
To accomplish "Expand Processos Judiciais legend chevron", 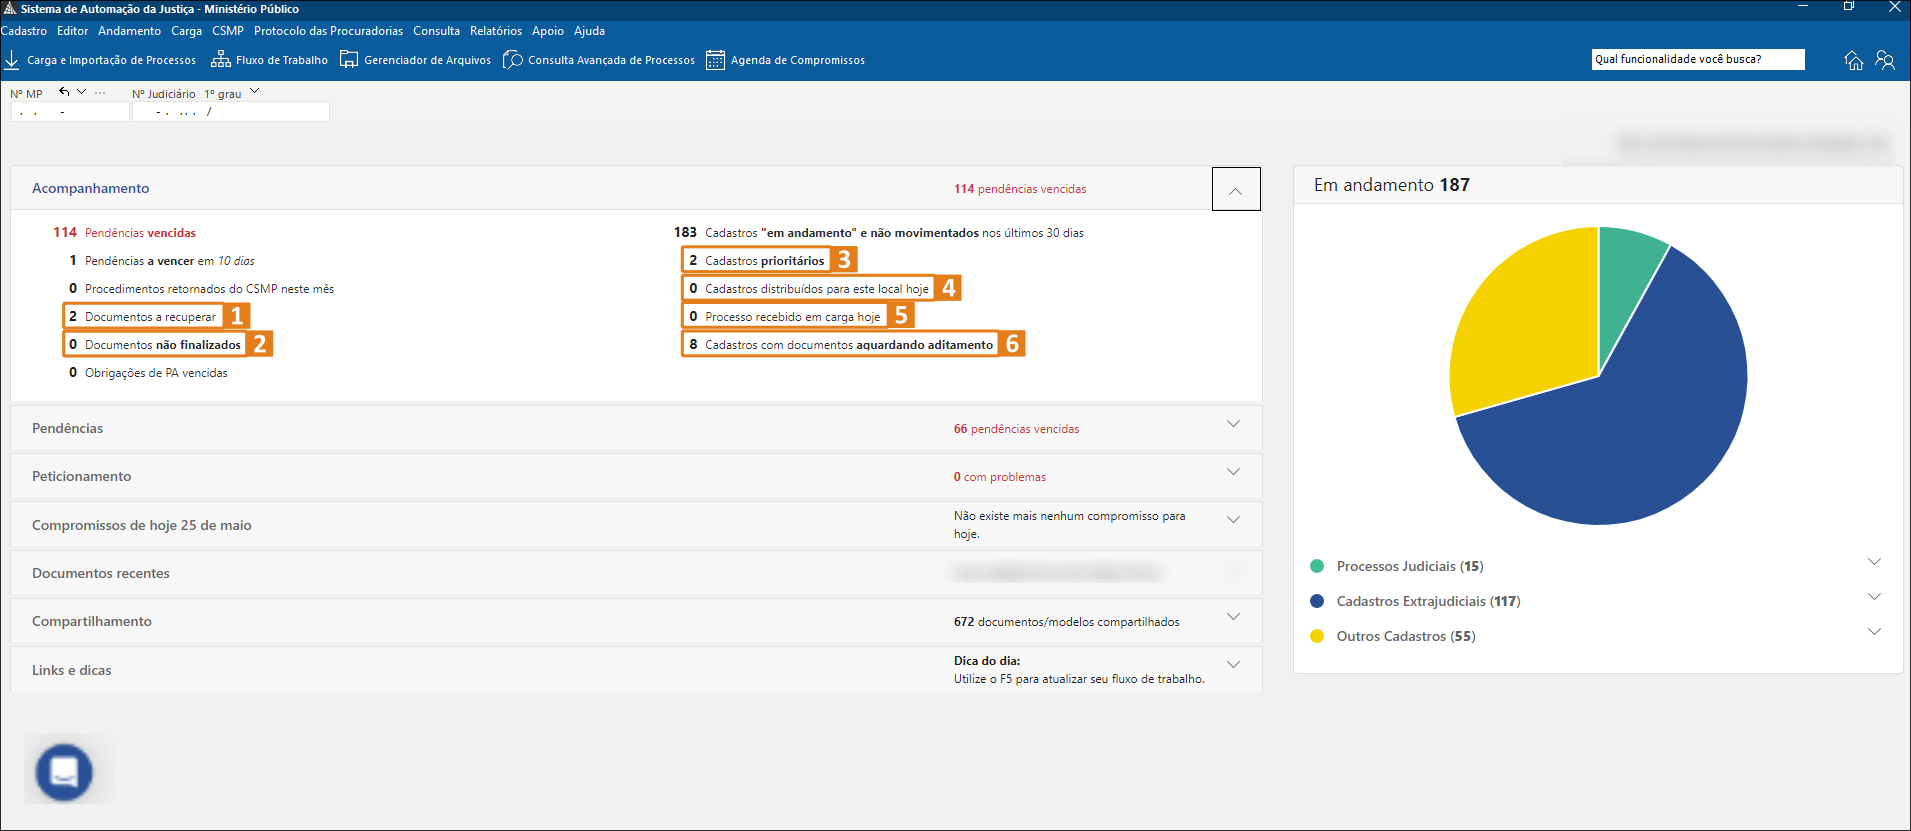I will point(1874,562).
